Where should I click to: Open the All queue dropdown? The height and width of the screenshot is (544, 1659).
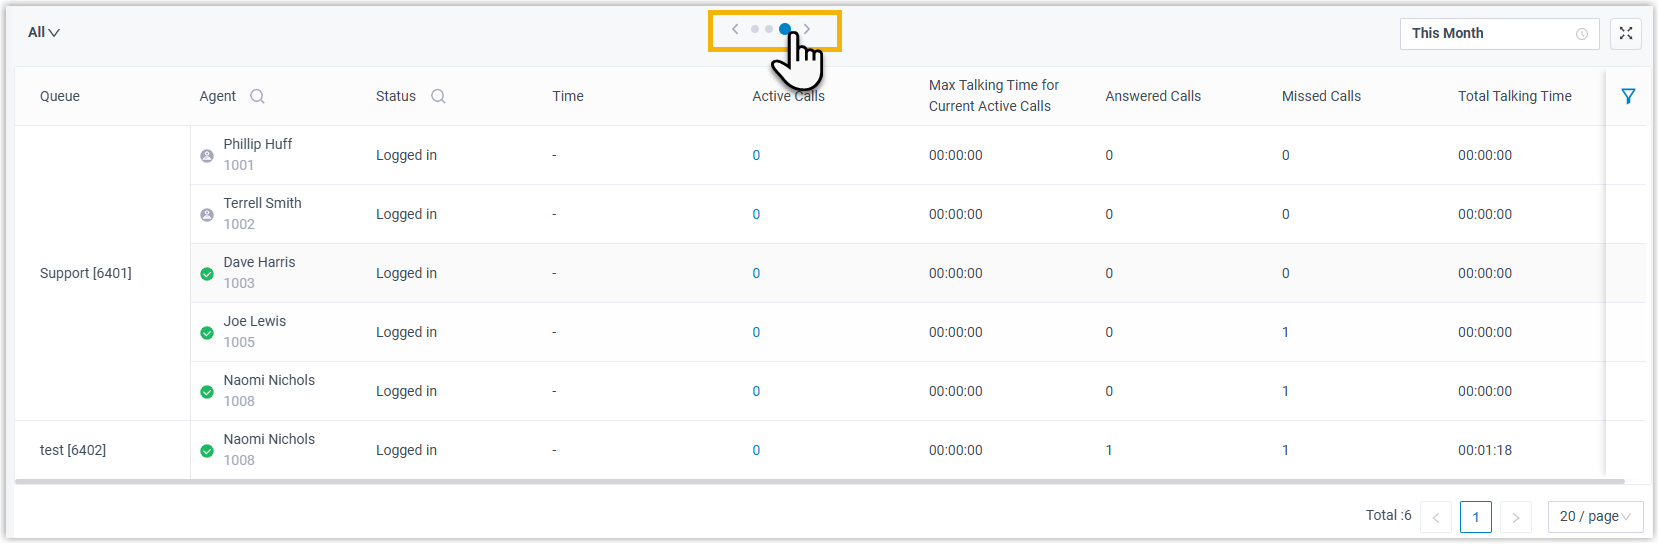[x=44, y=33]
